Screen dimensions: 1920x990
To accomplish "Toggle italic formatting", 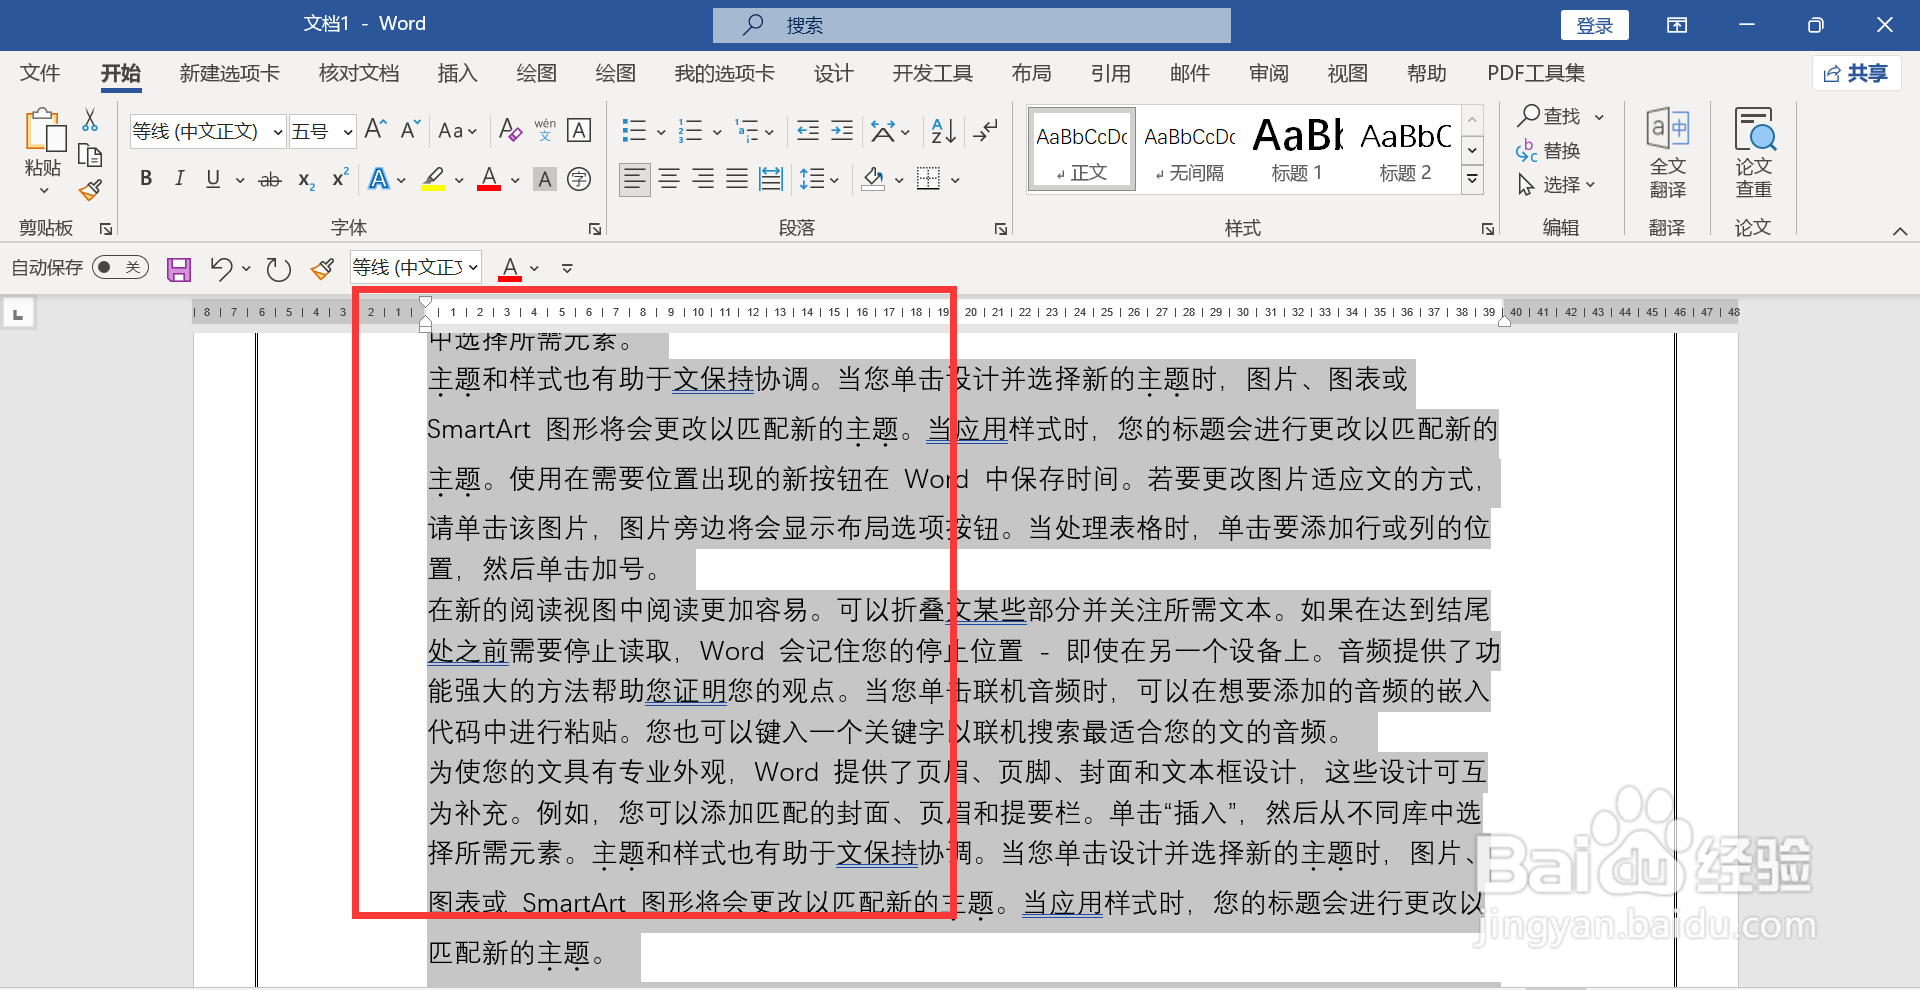I will pyautogui.click(x=180, y=179).
